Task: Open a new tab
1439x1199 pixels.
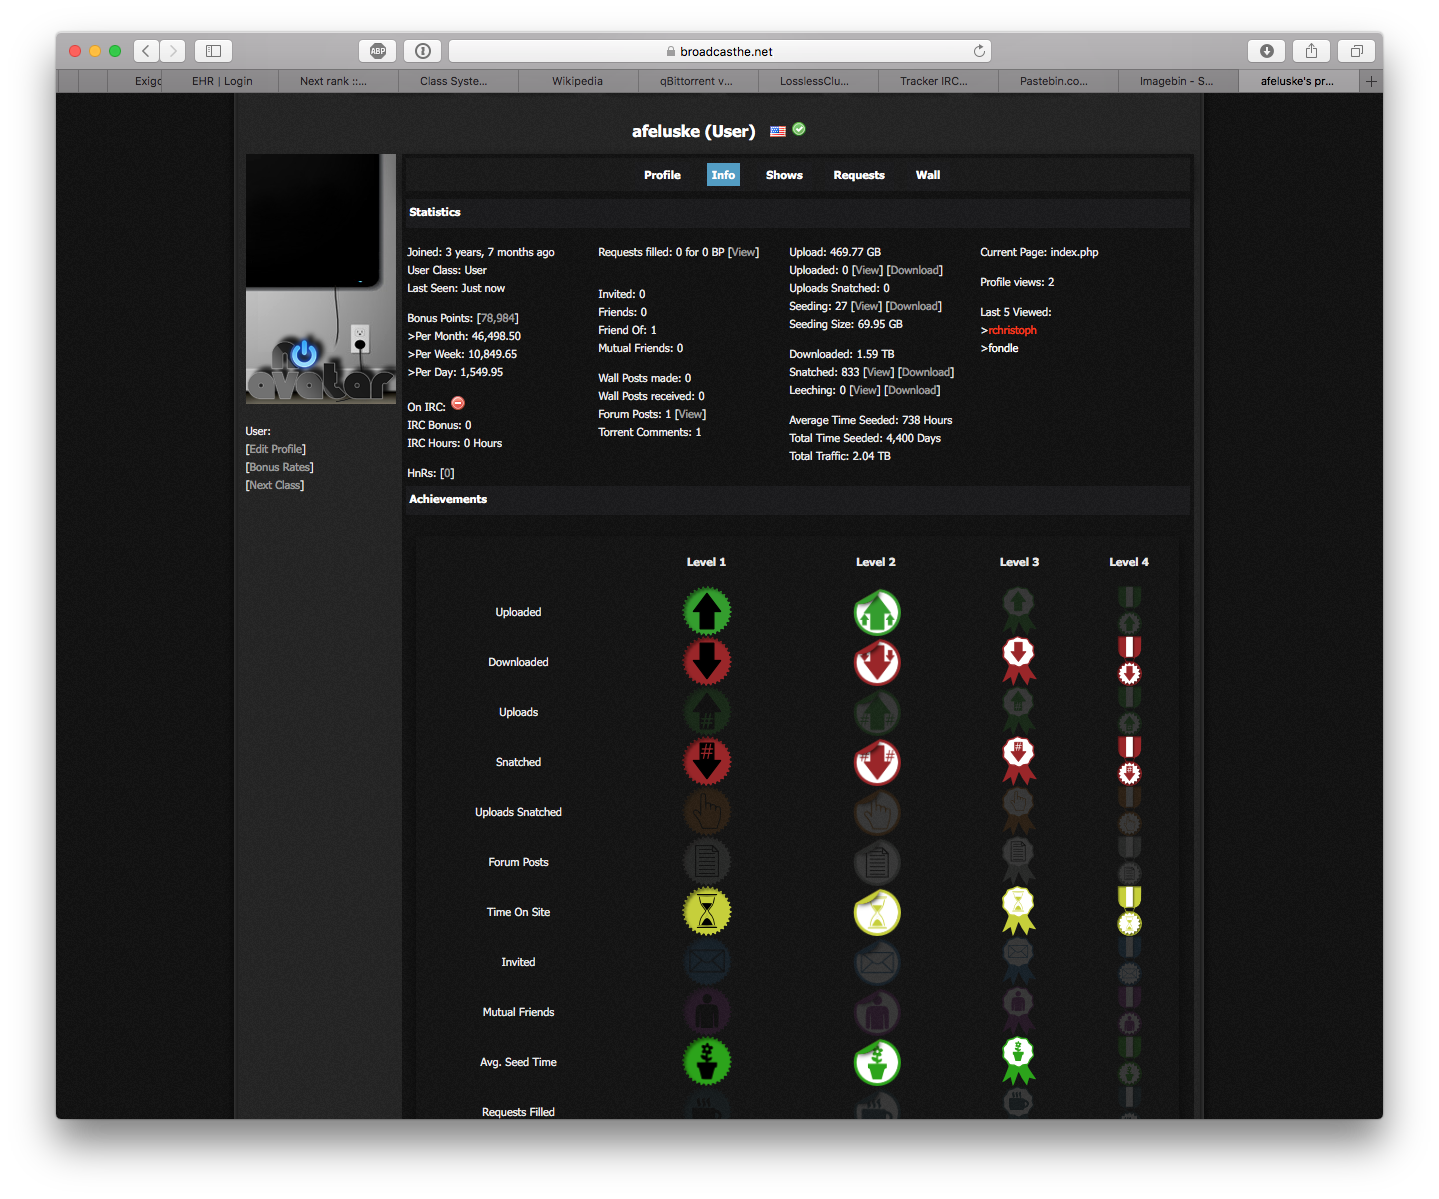Action: (x=1371, y=81)
